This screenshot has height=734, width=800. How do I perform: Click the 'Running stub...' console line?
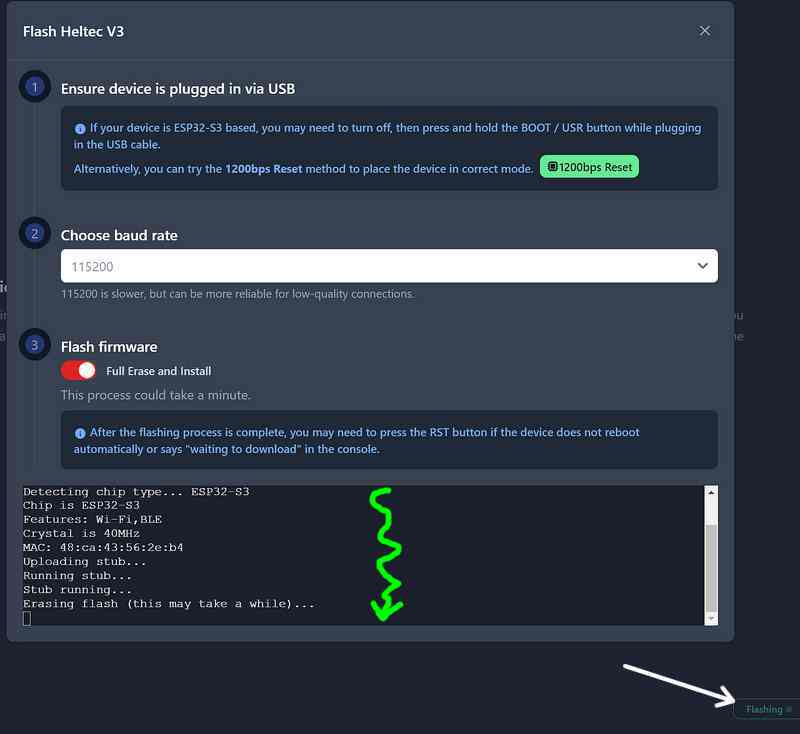click(x=78, y=575)
